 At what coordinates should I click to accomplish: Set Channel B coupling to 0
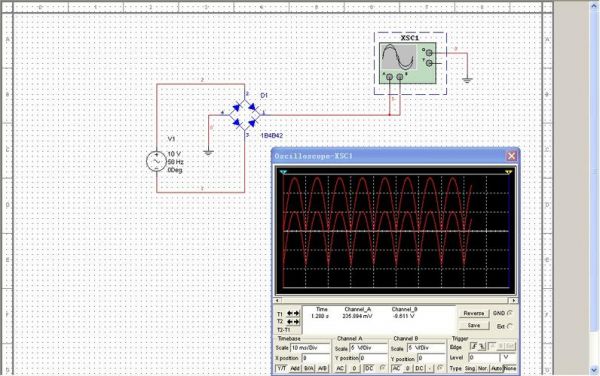408,368
